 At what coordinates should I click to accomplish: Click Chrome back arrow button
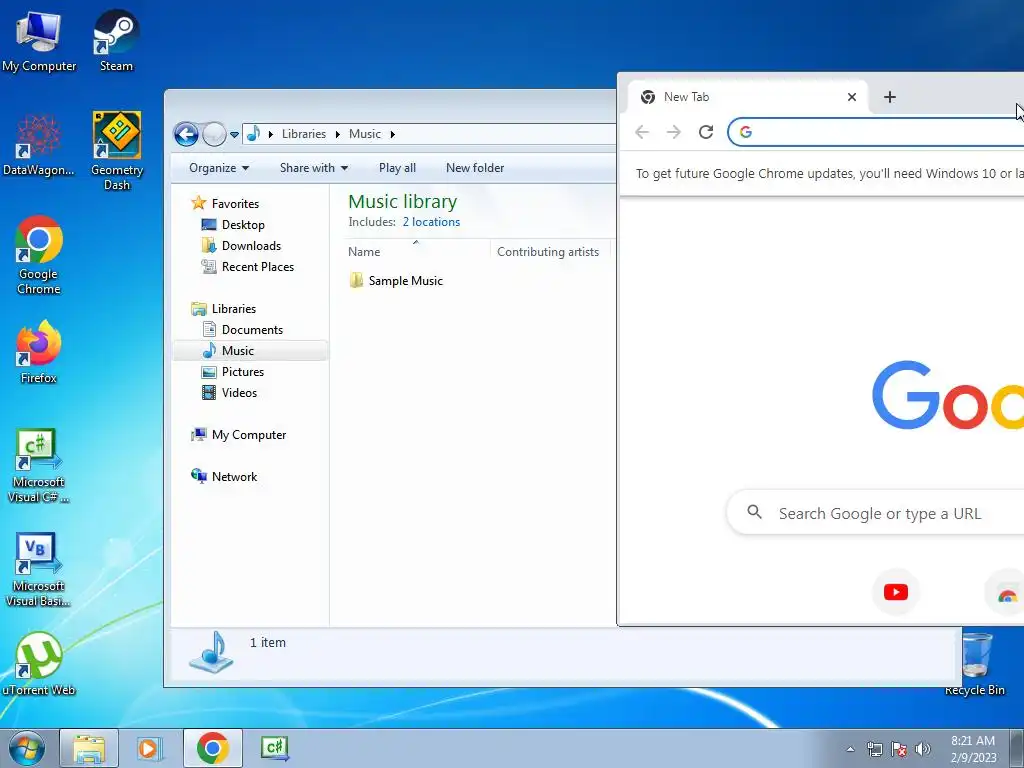[642, 132]
